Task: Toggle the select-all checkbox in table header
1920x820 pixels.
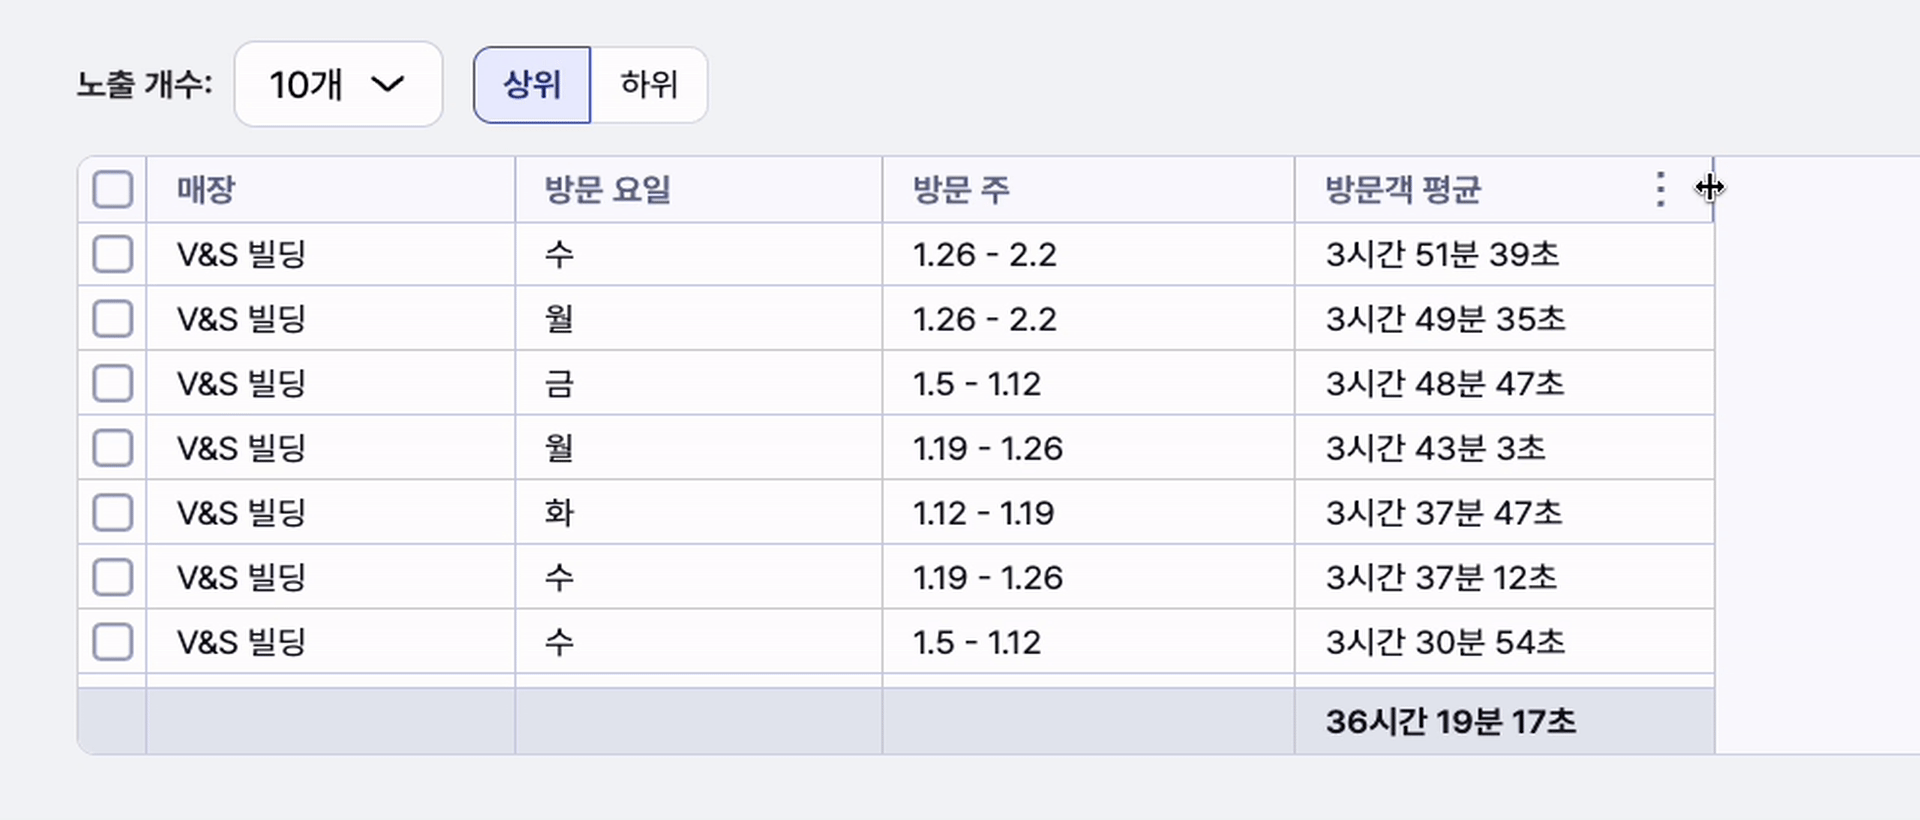Action: coord(113,189)
